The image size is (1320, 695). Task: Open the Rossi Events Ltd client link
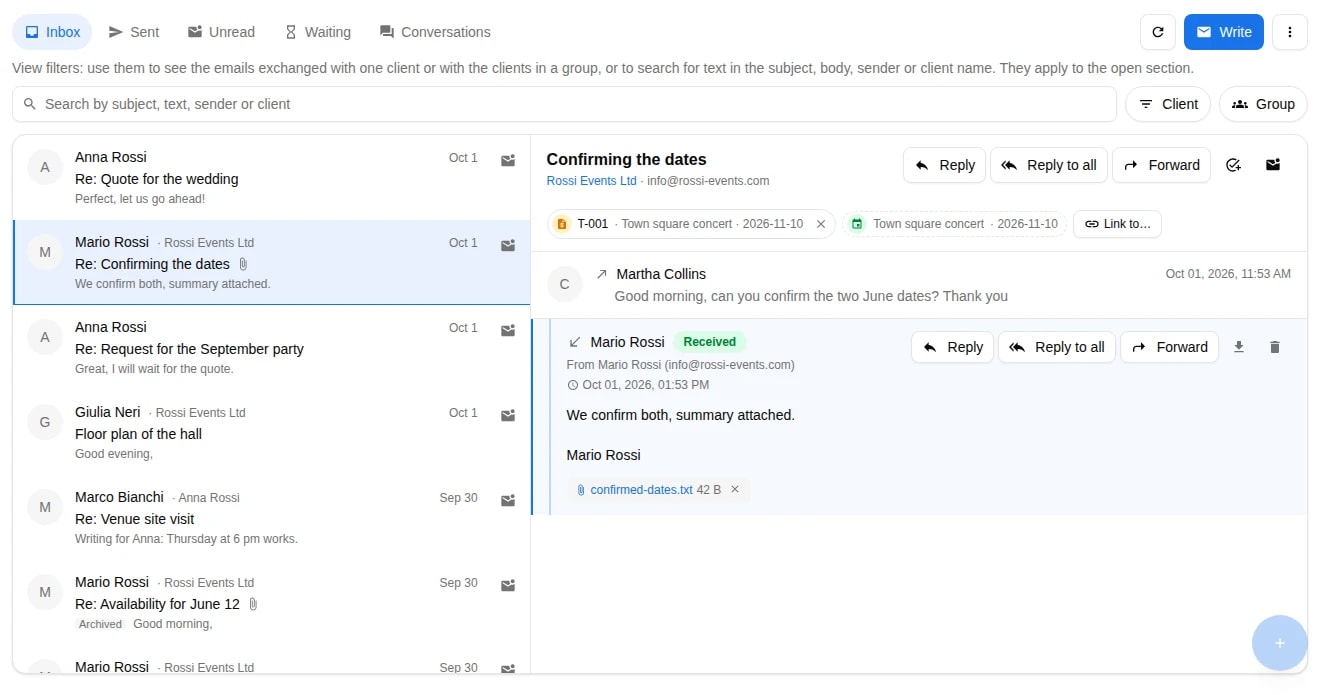click(x=591, y=181)
